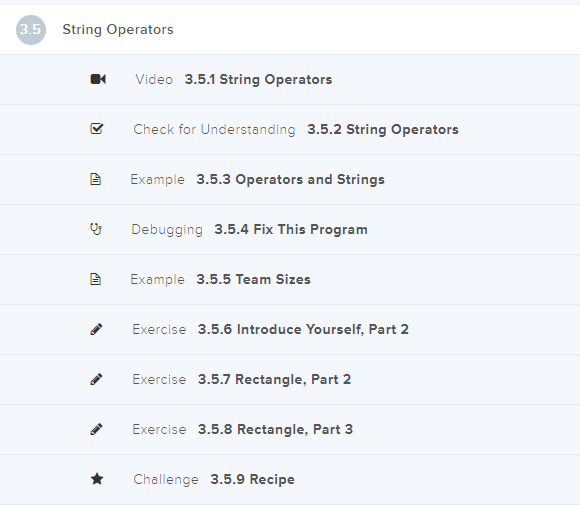The width and height of the screenshot is (580, 505).
Task: Click the checkbox icon for Check for Understanding
Action: click(x=97, y=129)
